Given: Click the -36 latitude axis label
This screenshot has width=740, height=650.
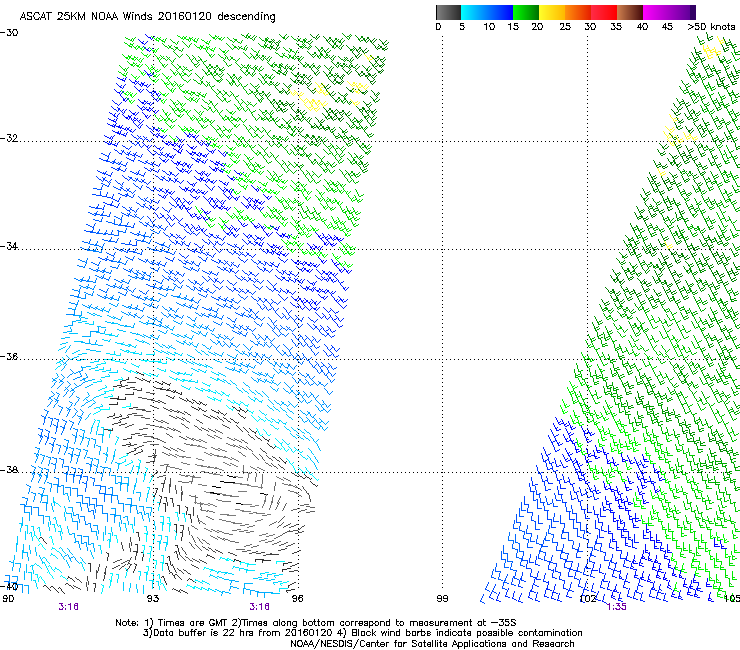Looking at the screenshot, I should click(9, 356).
